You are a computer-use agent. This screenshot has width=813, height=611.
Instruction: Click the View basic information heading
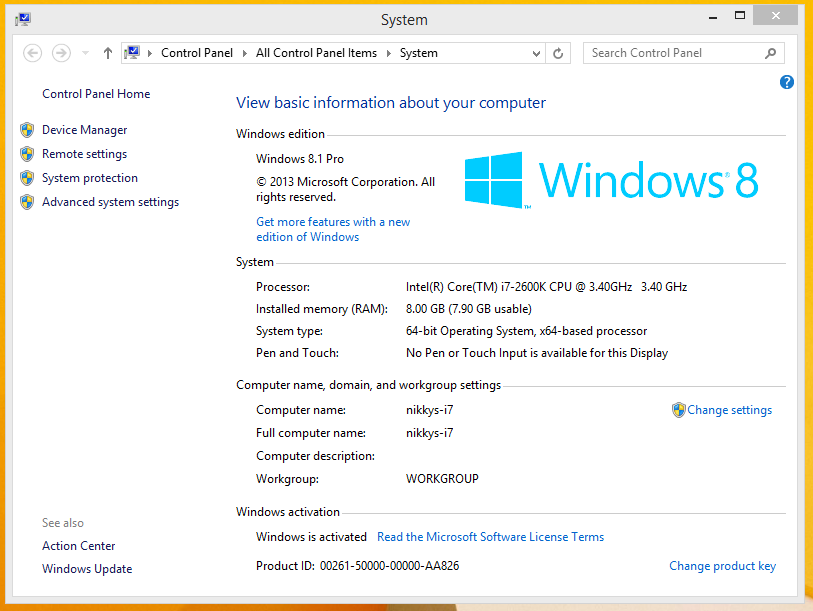(x=391, y=103)
